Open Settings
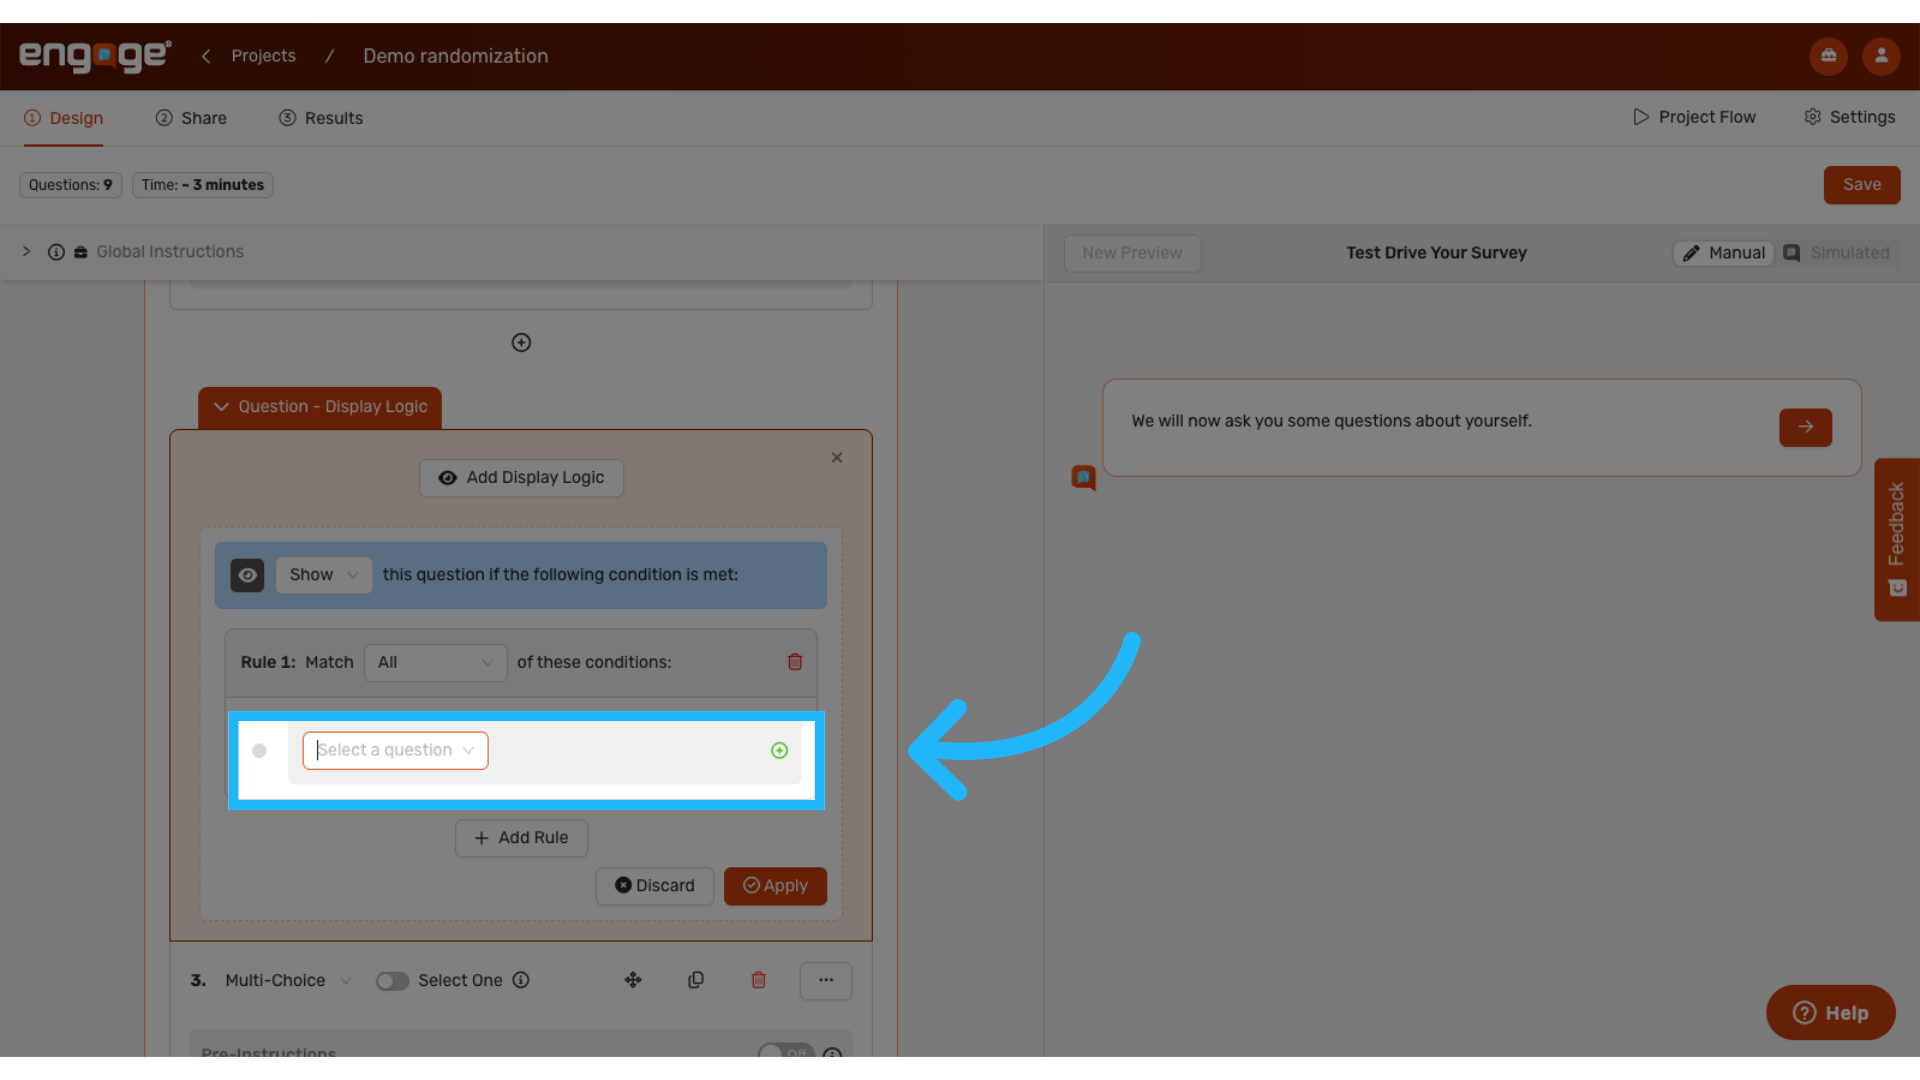1920x1080 pixels. [1850, 117]
